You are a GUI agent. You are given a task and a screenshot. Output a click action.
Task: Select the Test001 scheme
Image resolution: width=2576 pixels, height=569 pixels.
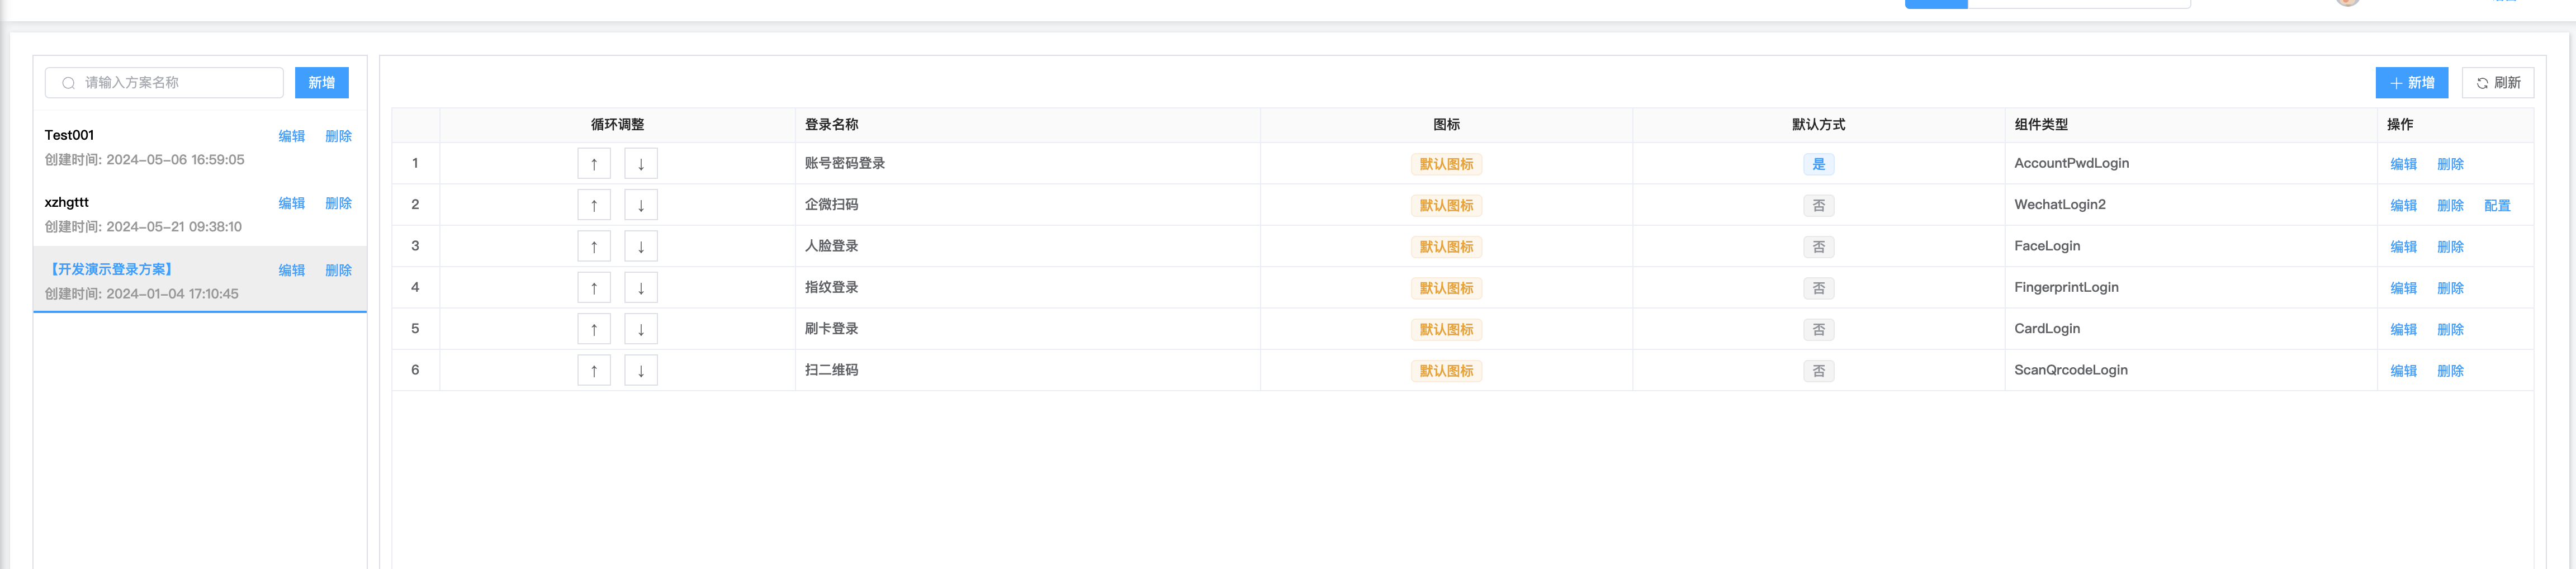70,135
